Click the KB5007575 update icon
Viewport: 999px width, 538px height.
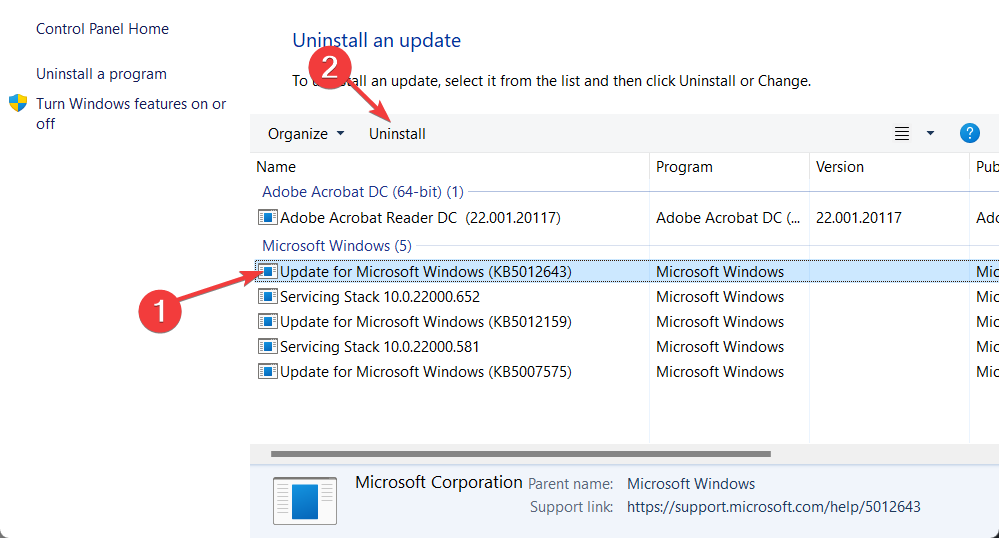click(267, 372)
